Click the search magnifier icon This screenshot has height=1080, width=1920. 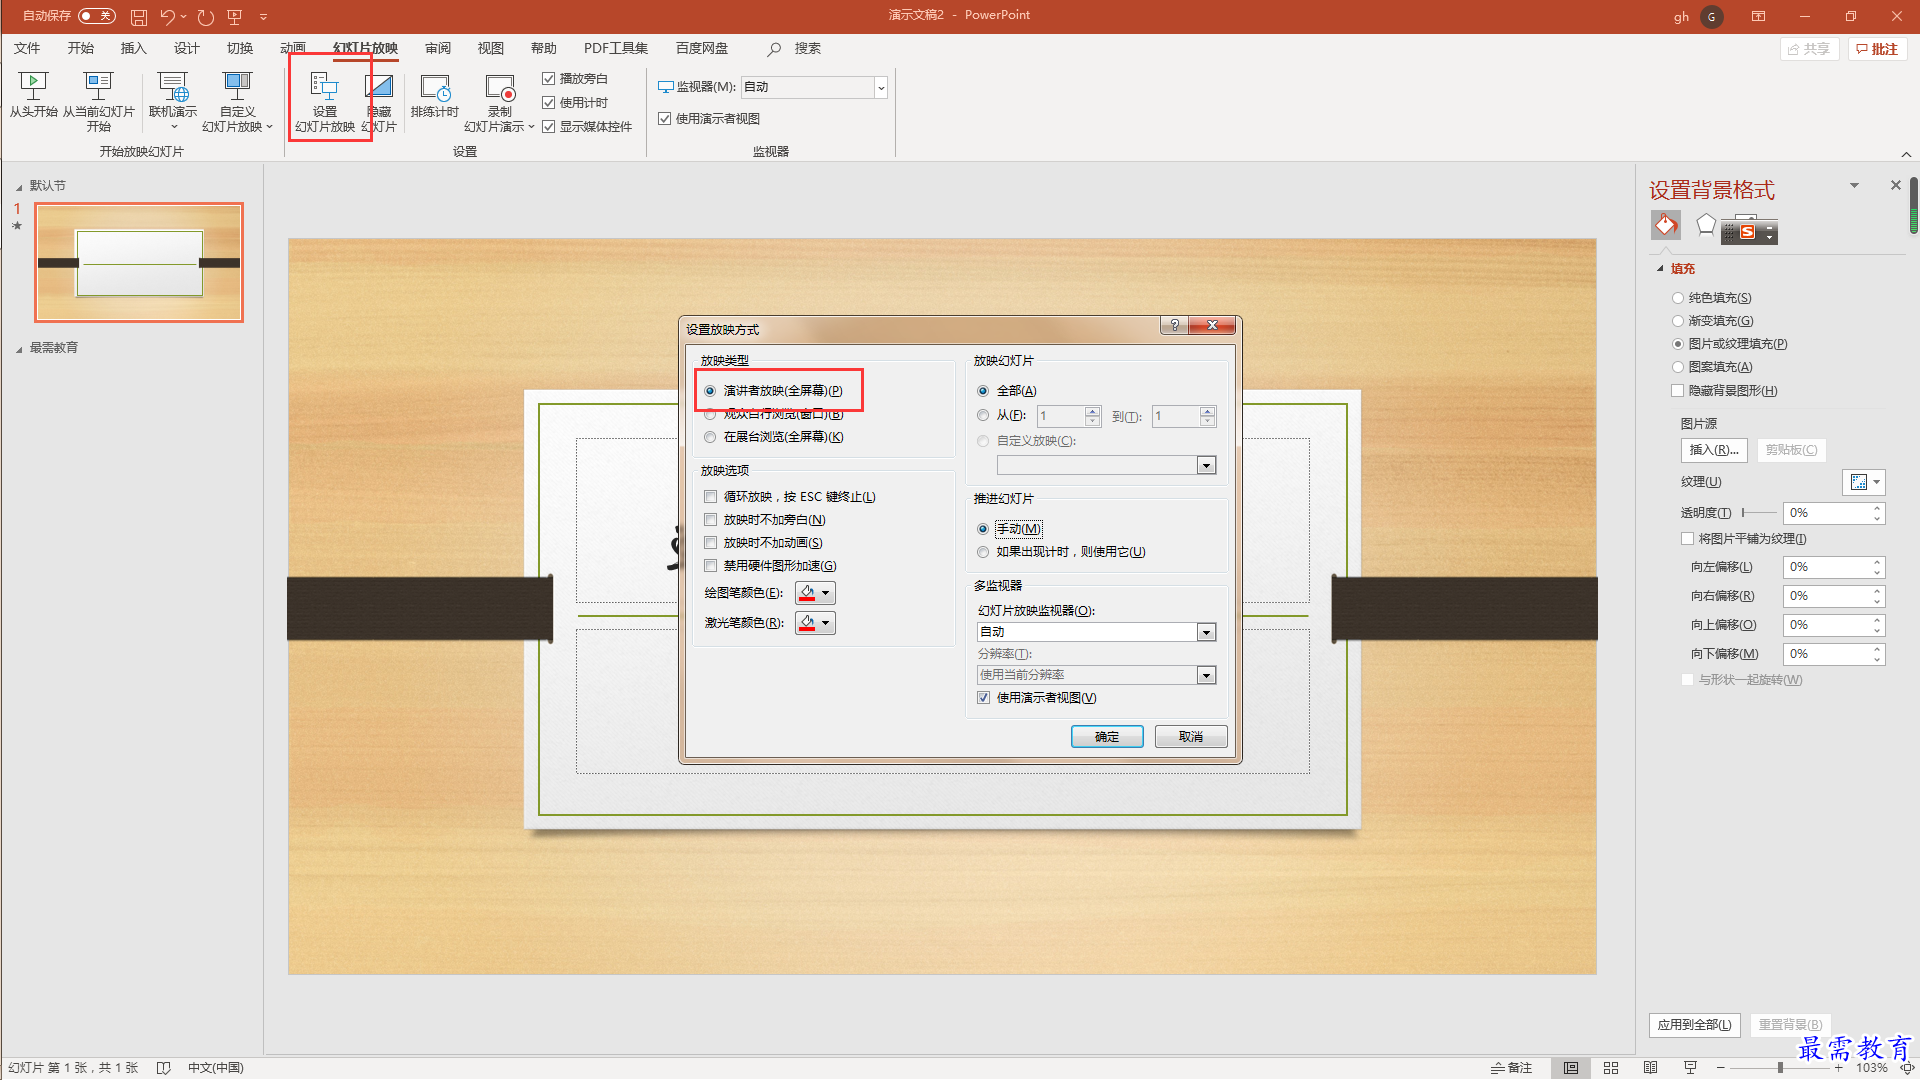pos(774,49)
